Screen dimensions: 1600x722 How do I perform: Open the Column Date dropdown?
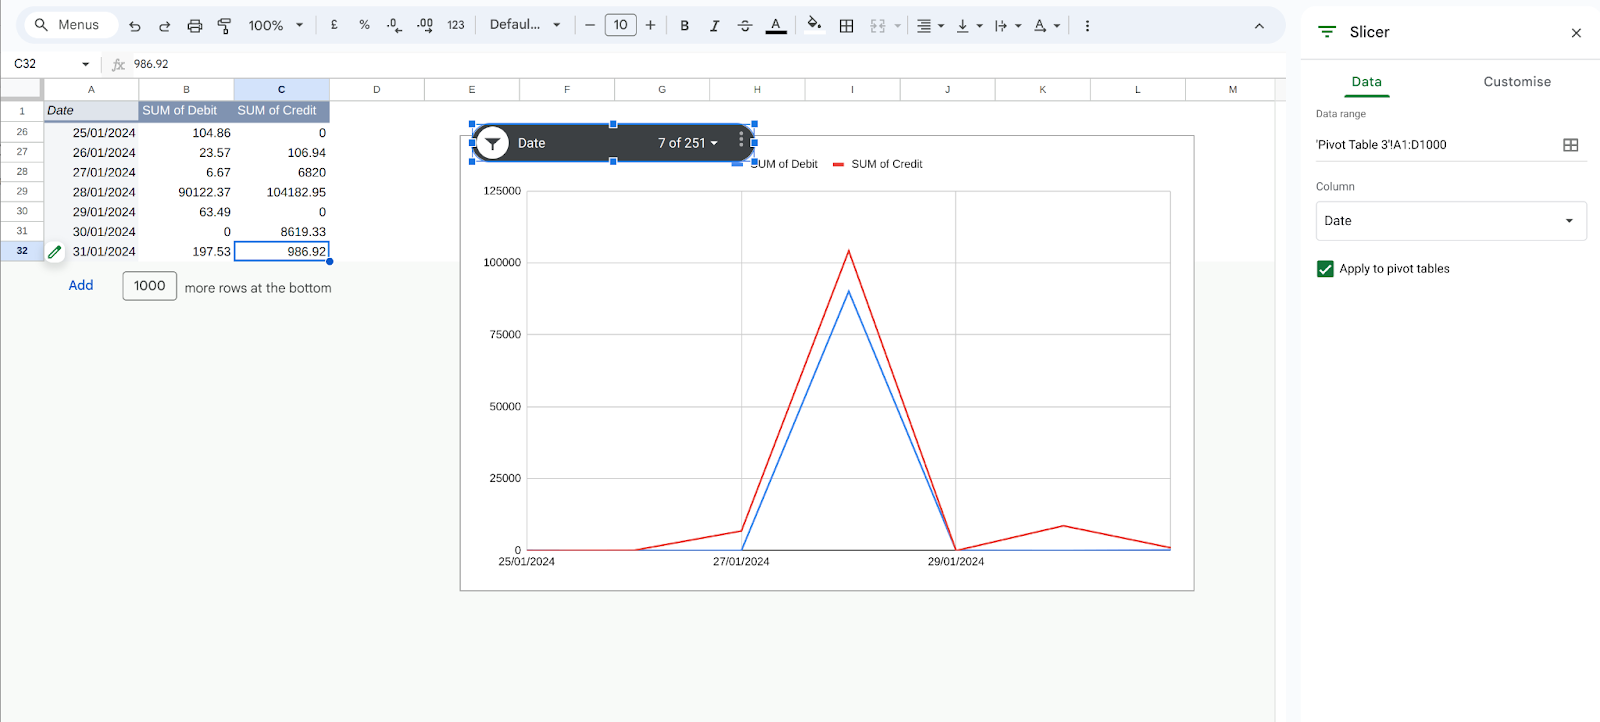[x=1451, y=221]
